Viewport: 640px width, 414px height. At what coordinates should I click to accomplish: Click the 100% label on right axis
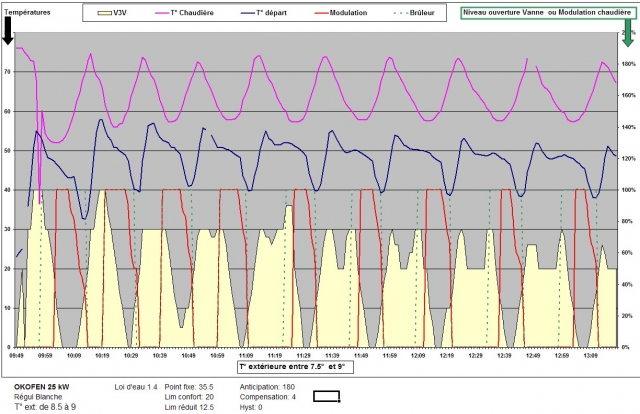coord(628,189)
